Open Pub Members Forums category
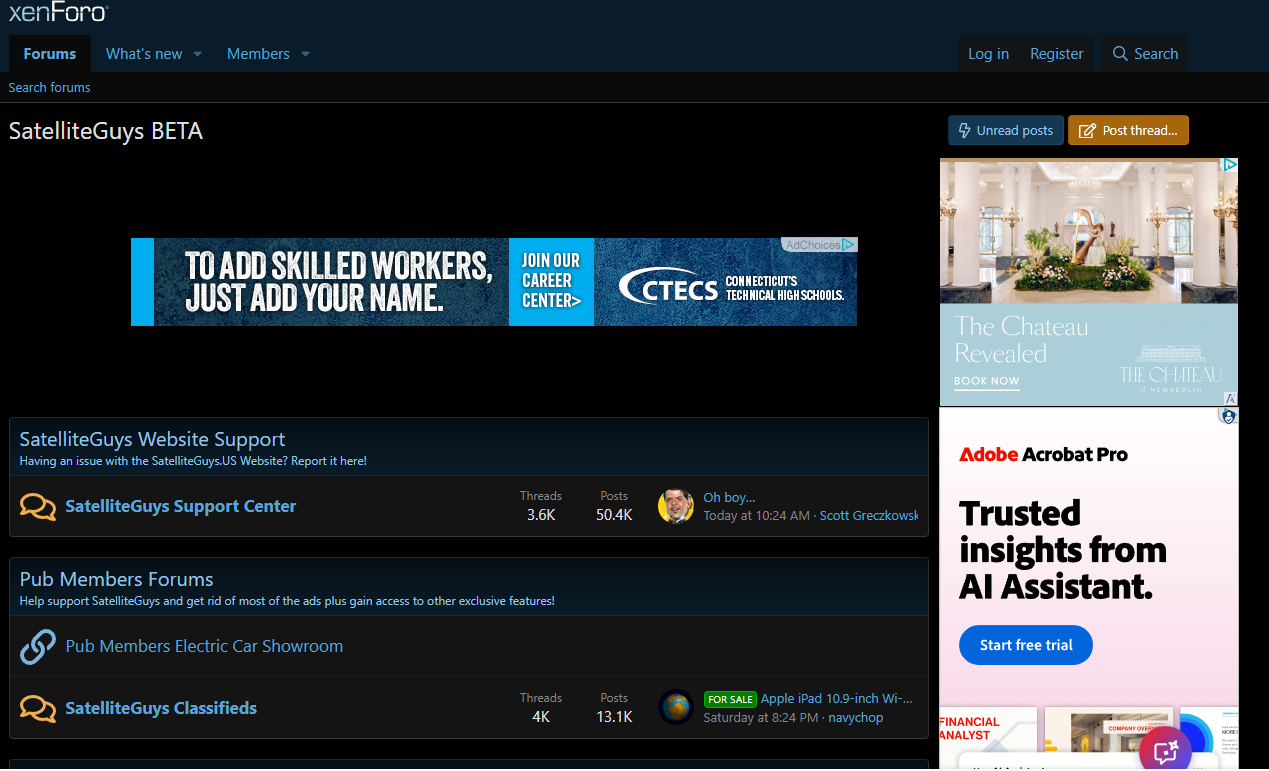This screenshot has width=1269, height=771. [117, 579]
